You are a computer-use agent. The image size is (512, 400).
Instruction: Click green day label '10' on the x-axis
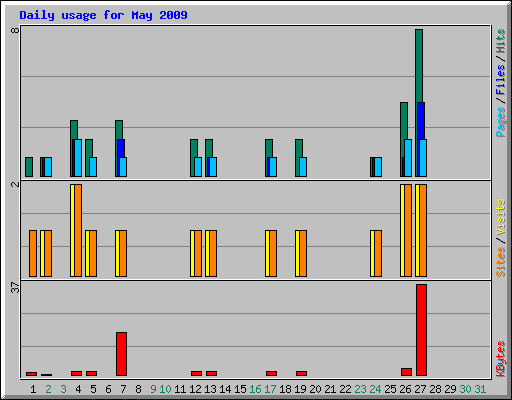tap(165, 389)
